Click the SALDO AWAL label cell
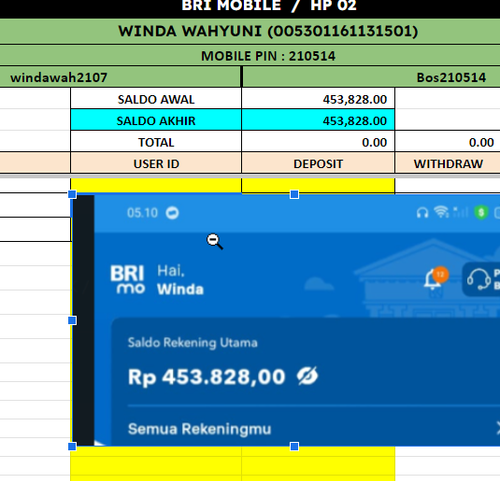The height and width of the screenshot is (481, 500). point(156,99)
